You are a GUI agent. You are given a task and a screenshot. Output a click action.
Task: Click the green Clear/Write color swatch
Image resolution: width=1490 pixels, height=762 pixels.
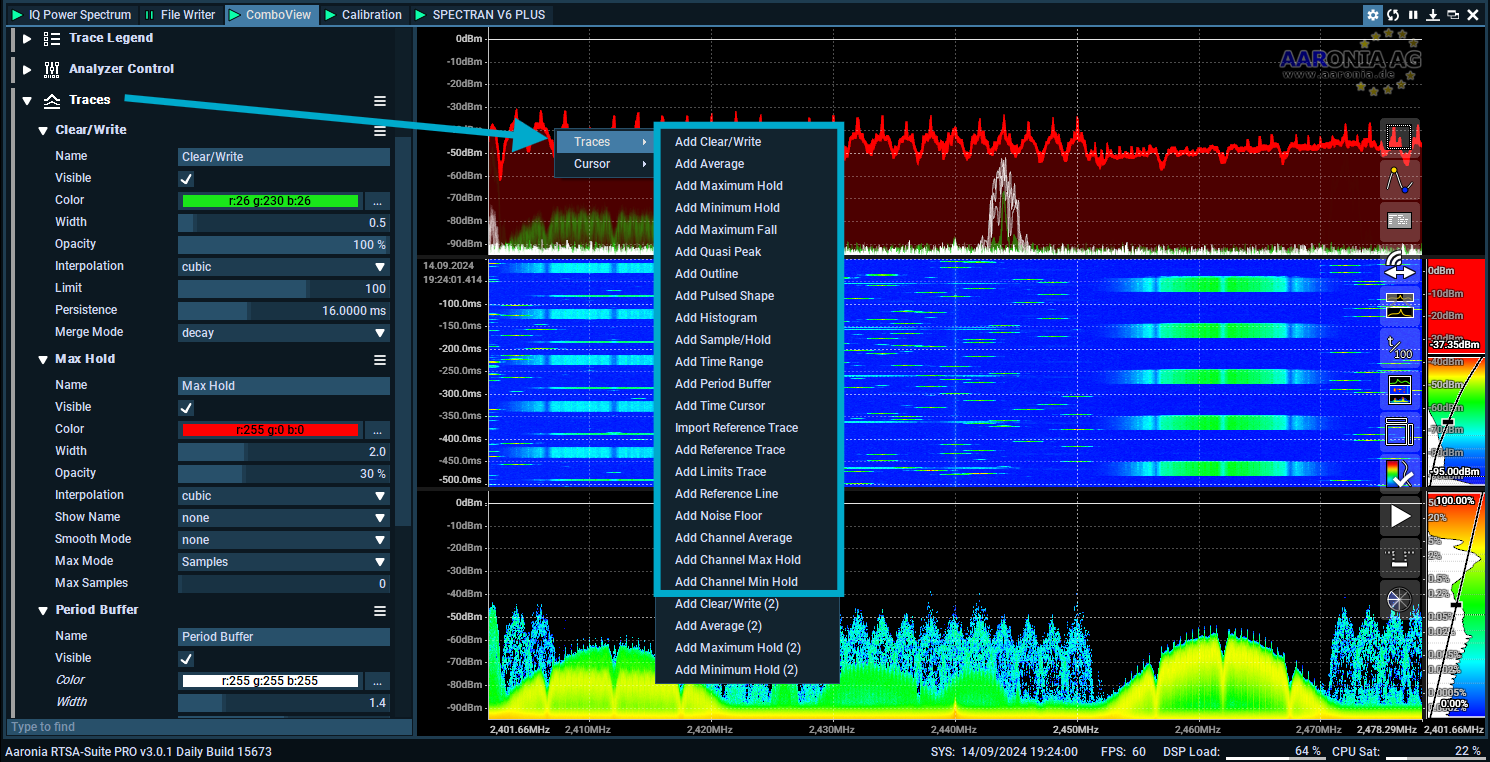click(x=269, y=201)
